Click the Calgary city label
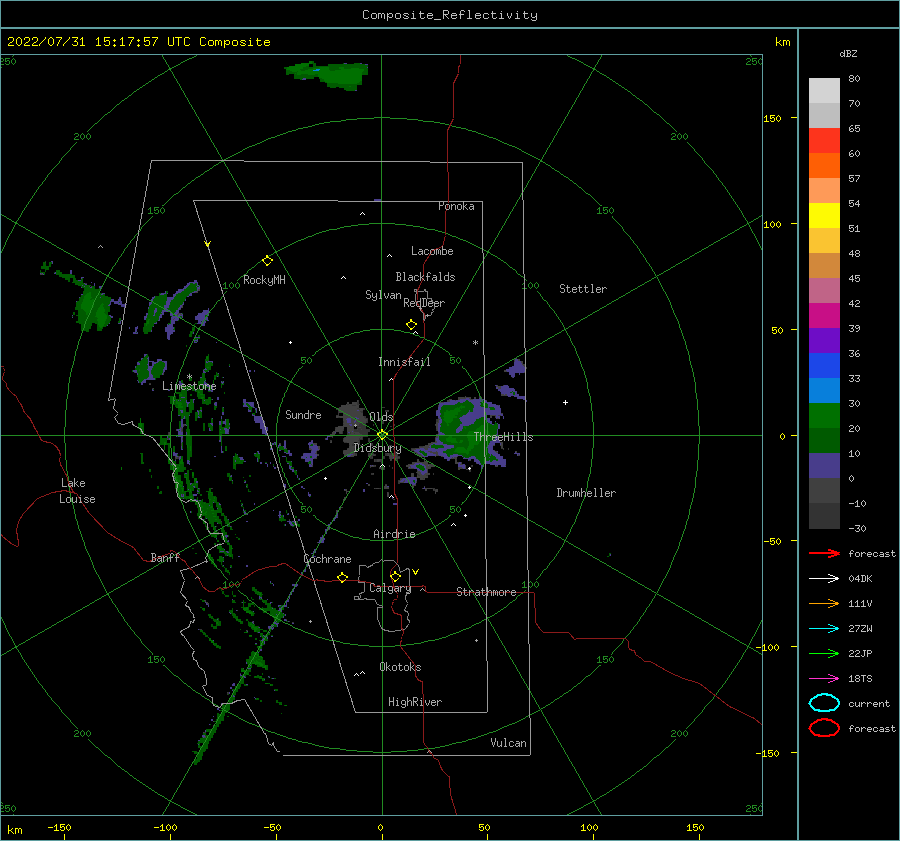900x841 pixels. (x=390, y=588)
